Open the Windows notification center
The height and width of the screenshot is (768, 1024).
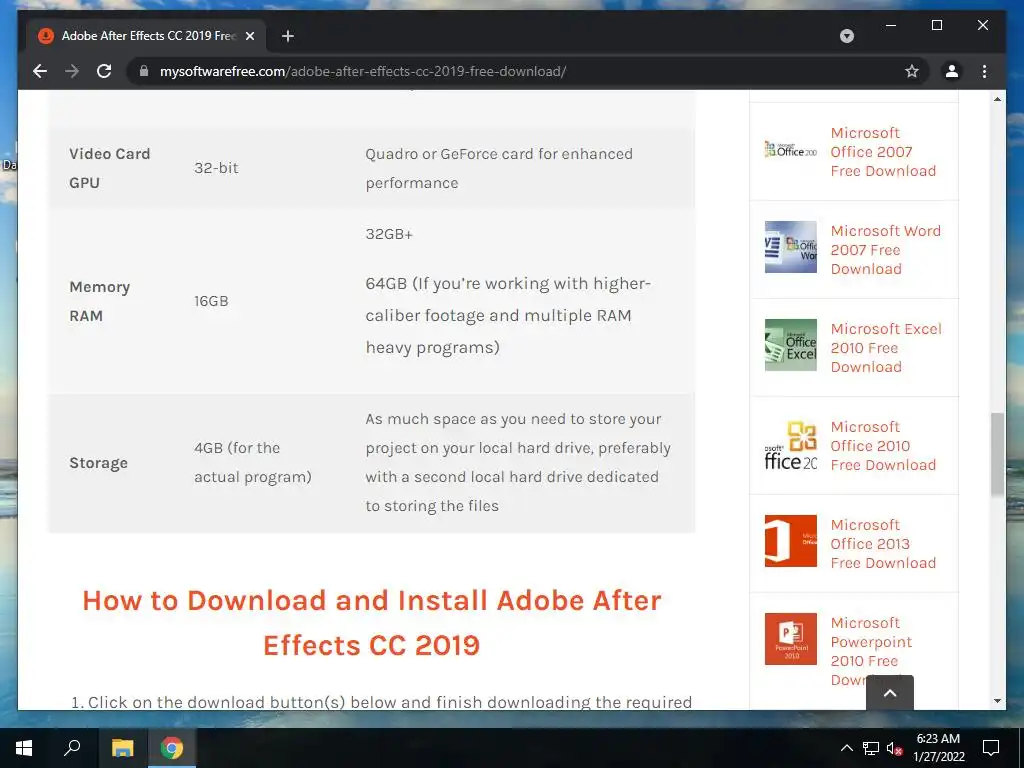991,748
